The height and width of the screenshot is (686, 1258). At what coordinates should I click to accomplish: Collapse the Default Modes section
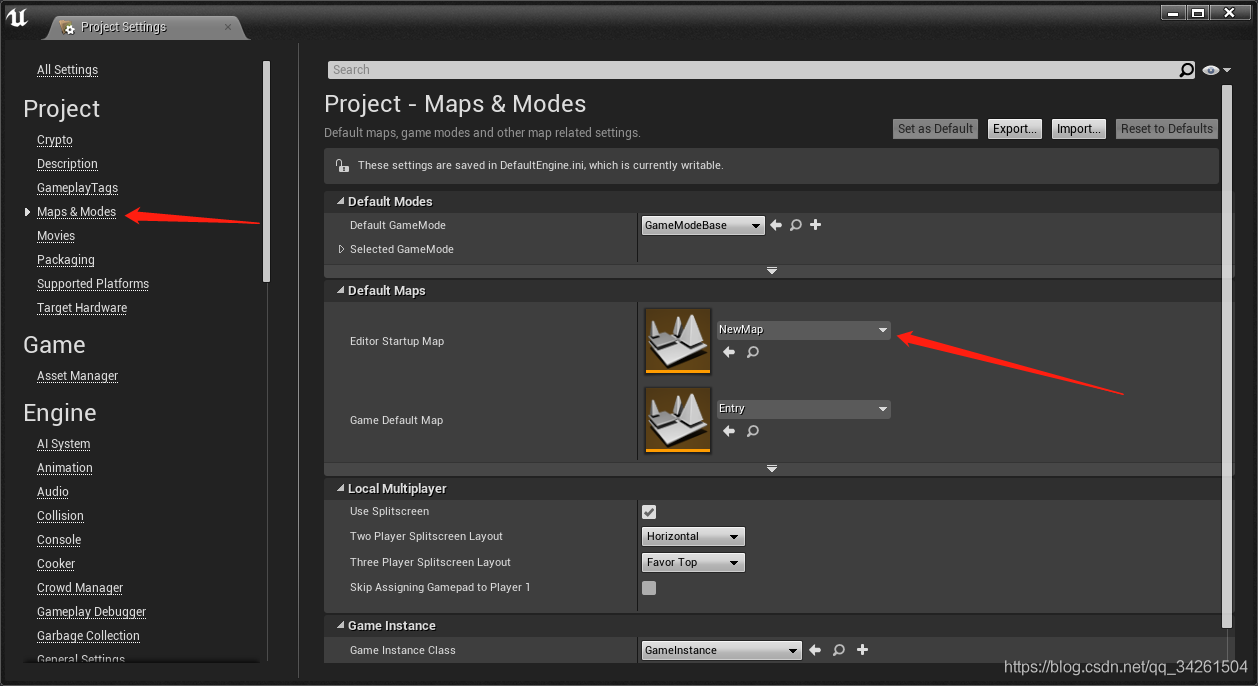[340, 202]
